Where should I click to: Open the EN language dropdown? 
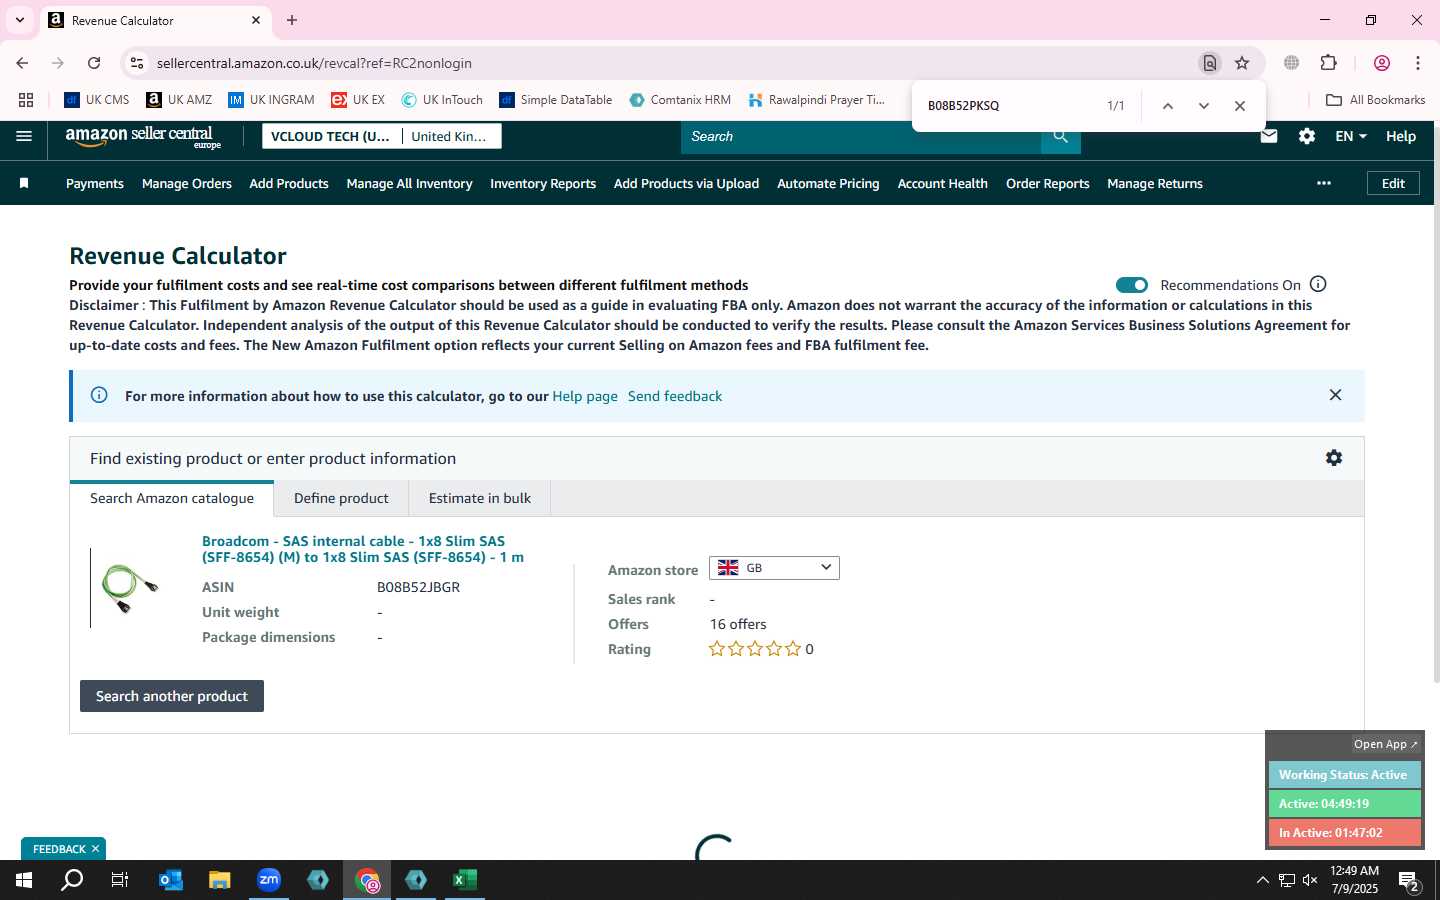(x=1351, y=136)
